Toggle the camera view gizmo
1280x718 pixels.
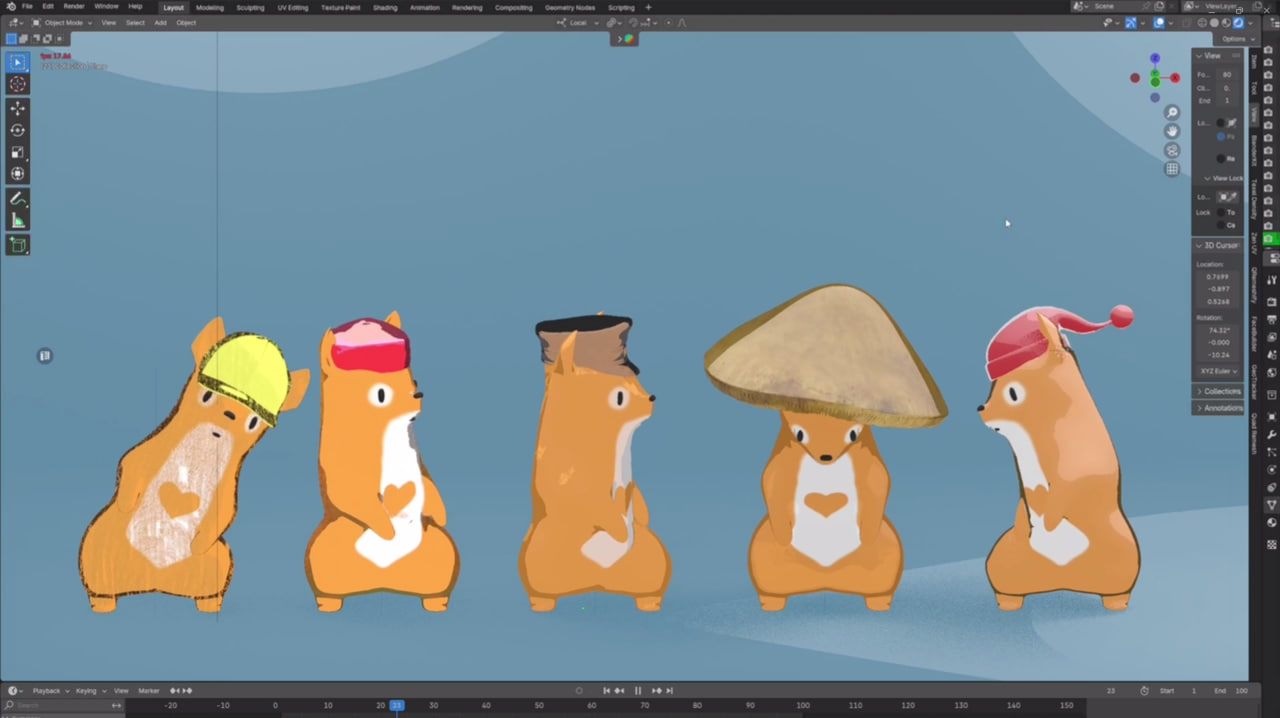[x=1172, y=150]
